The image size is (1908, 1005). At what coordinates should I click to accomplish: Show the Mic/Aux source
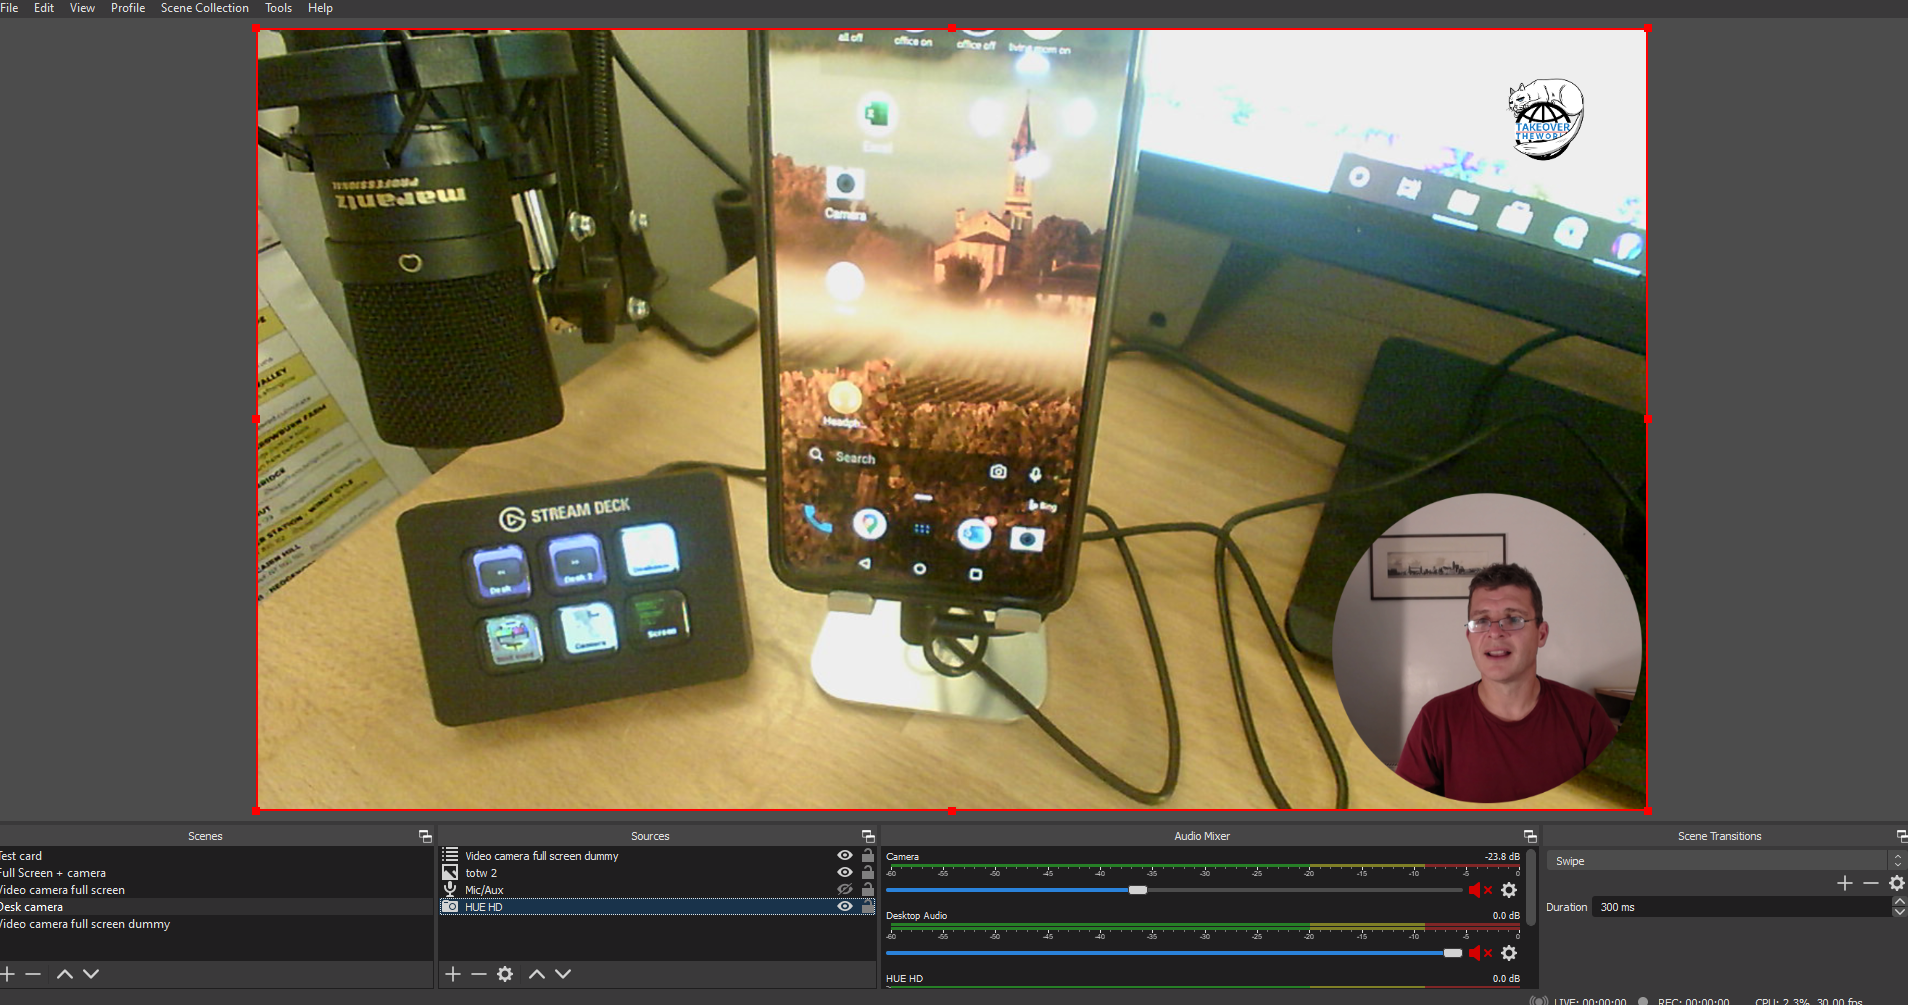pos(845,889)
